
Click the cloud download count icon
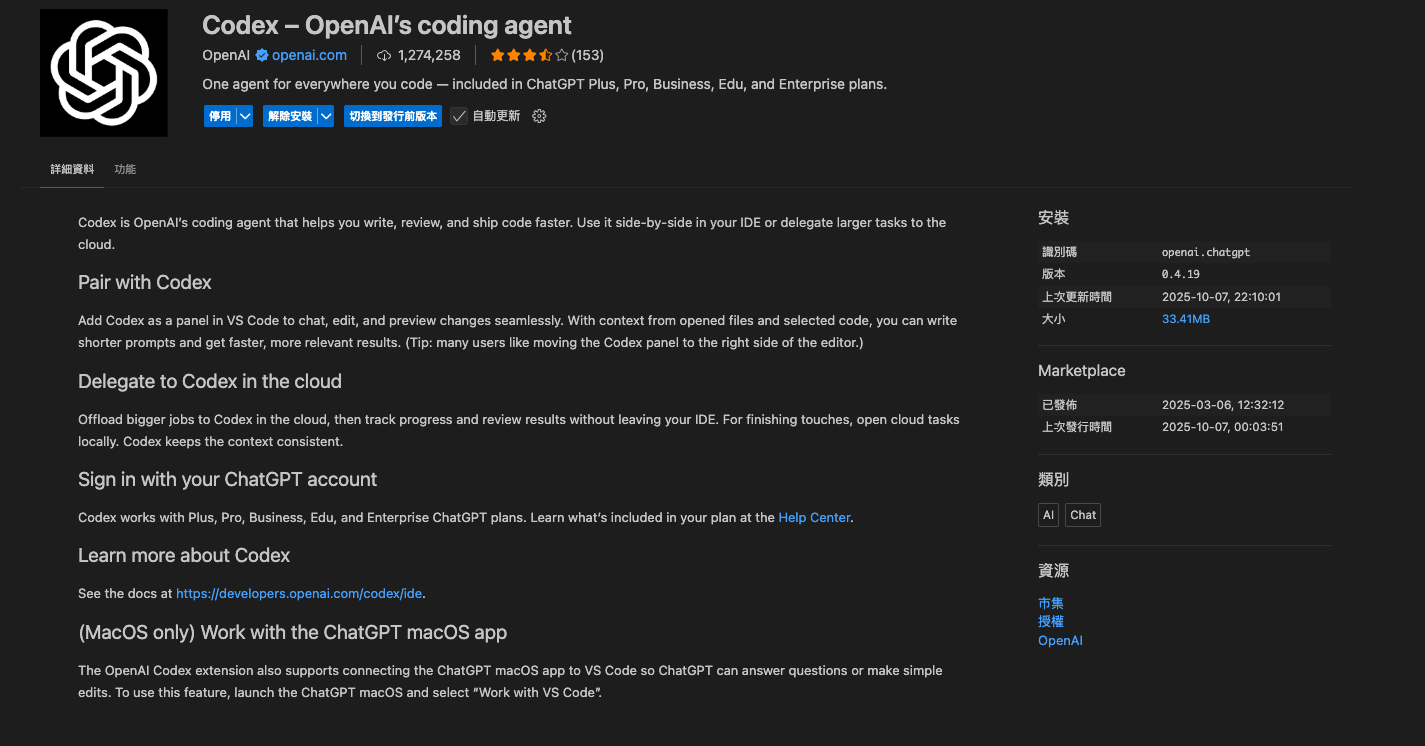pyautogui.click(x=384, y=56)
